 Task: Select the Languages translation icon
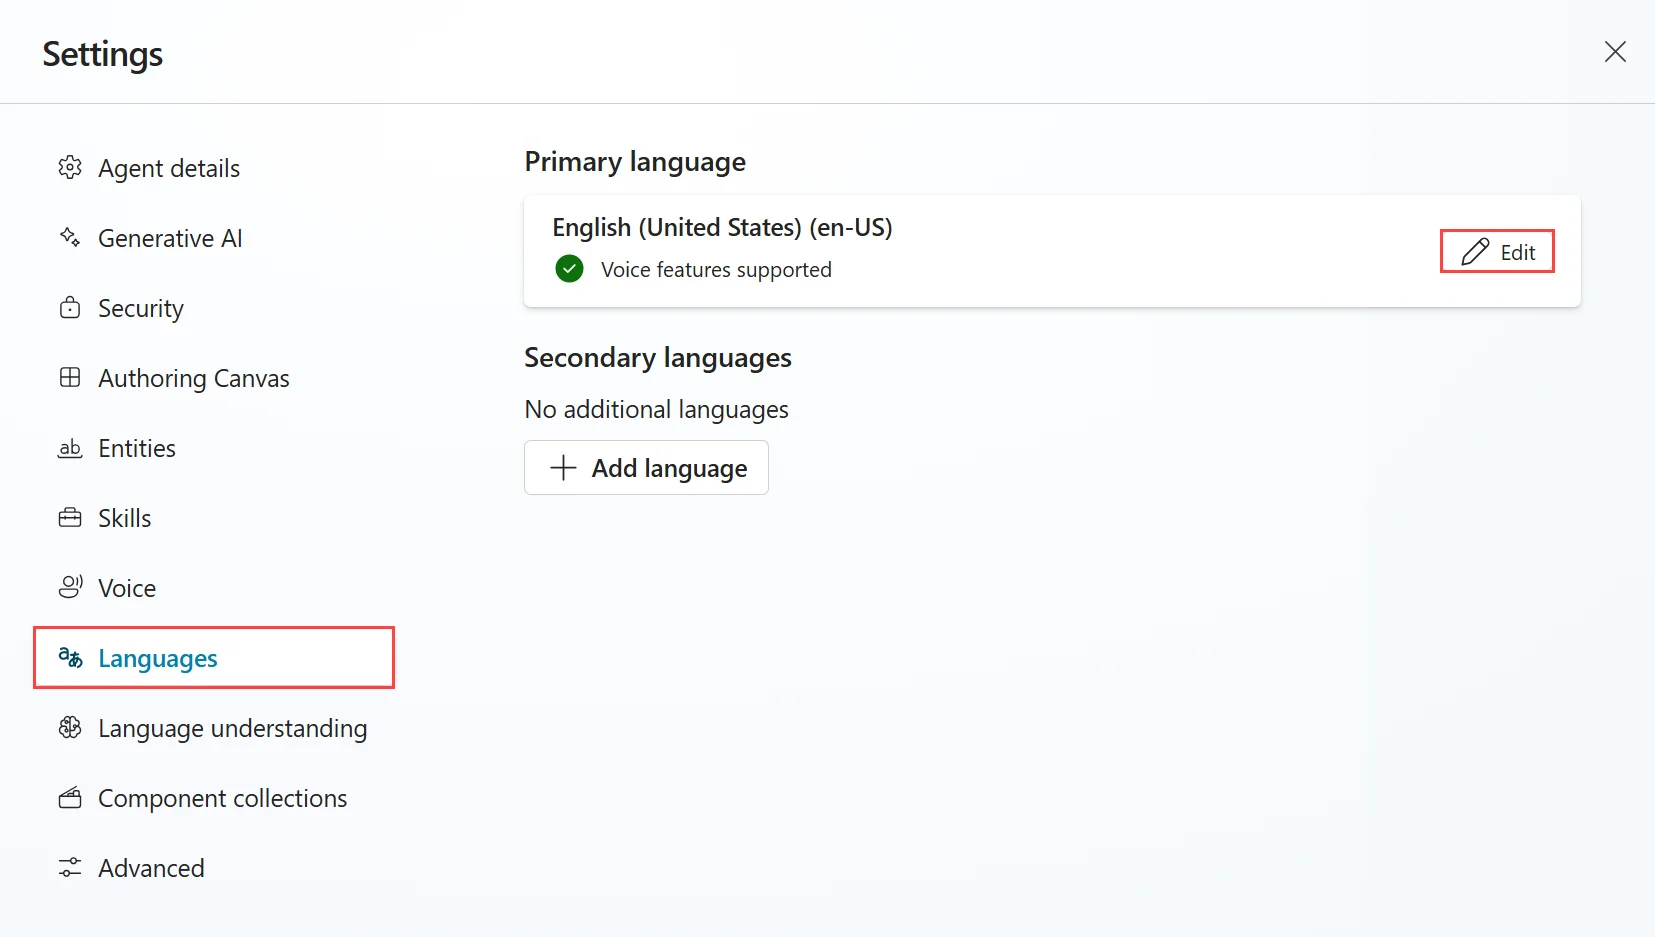click(x=70, y=658)
